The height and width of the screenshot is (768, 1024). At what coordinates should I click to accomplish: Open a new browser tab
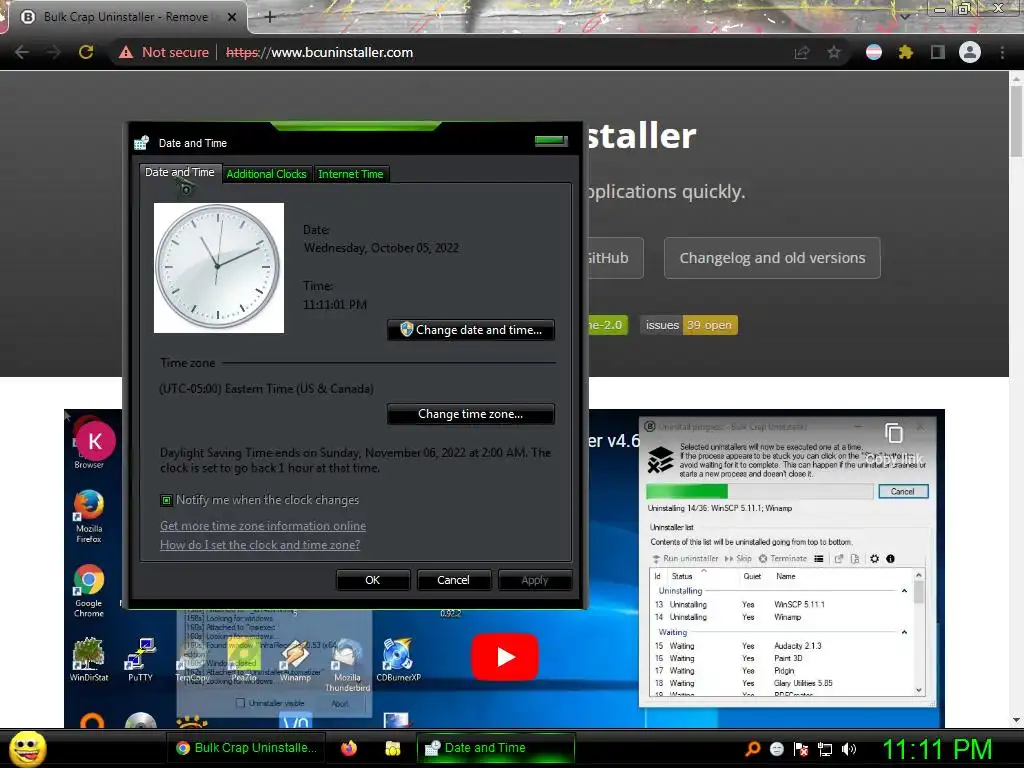[x=270, y=17]
